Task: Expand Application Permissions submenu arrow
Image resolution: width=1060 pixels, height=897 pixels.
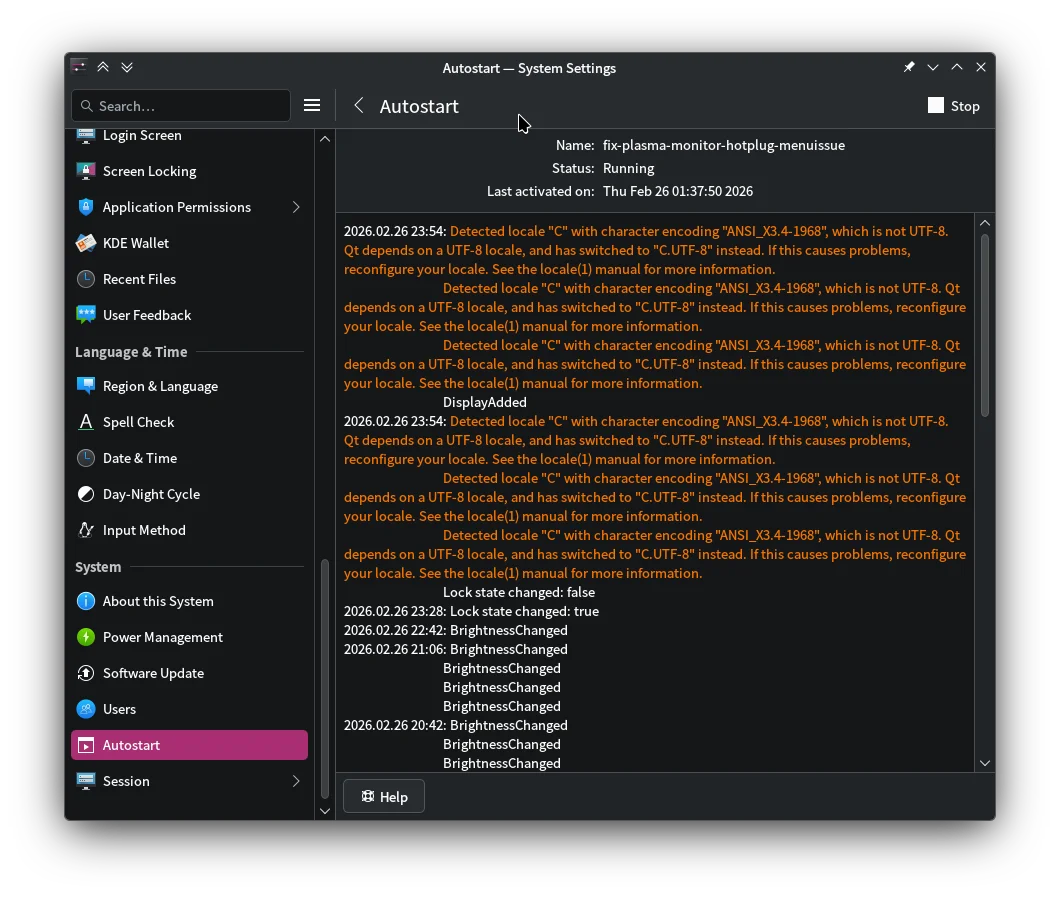Action: 296,207
